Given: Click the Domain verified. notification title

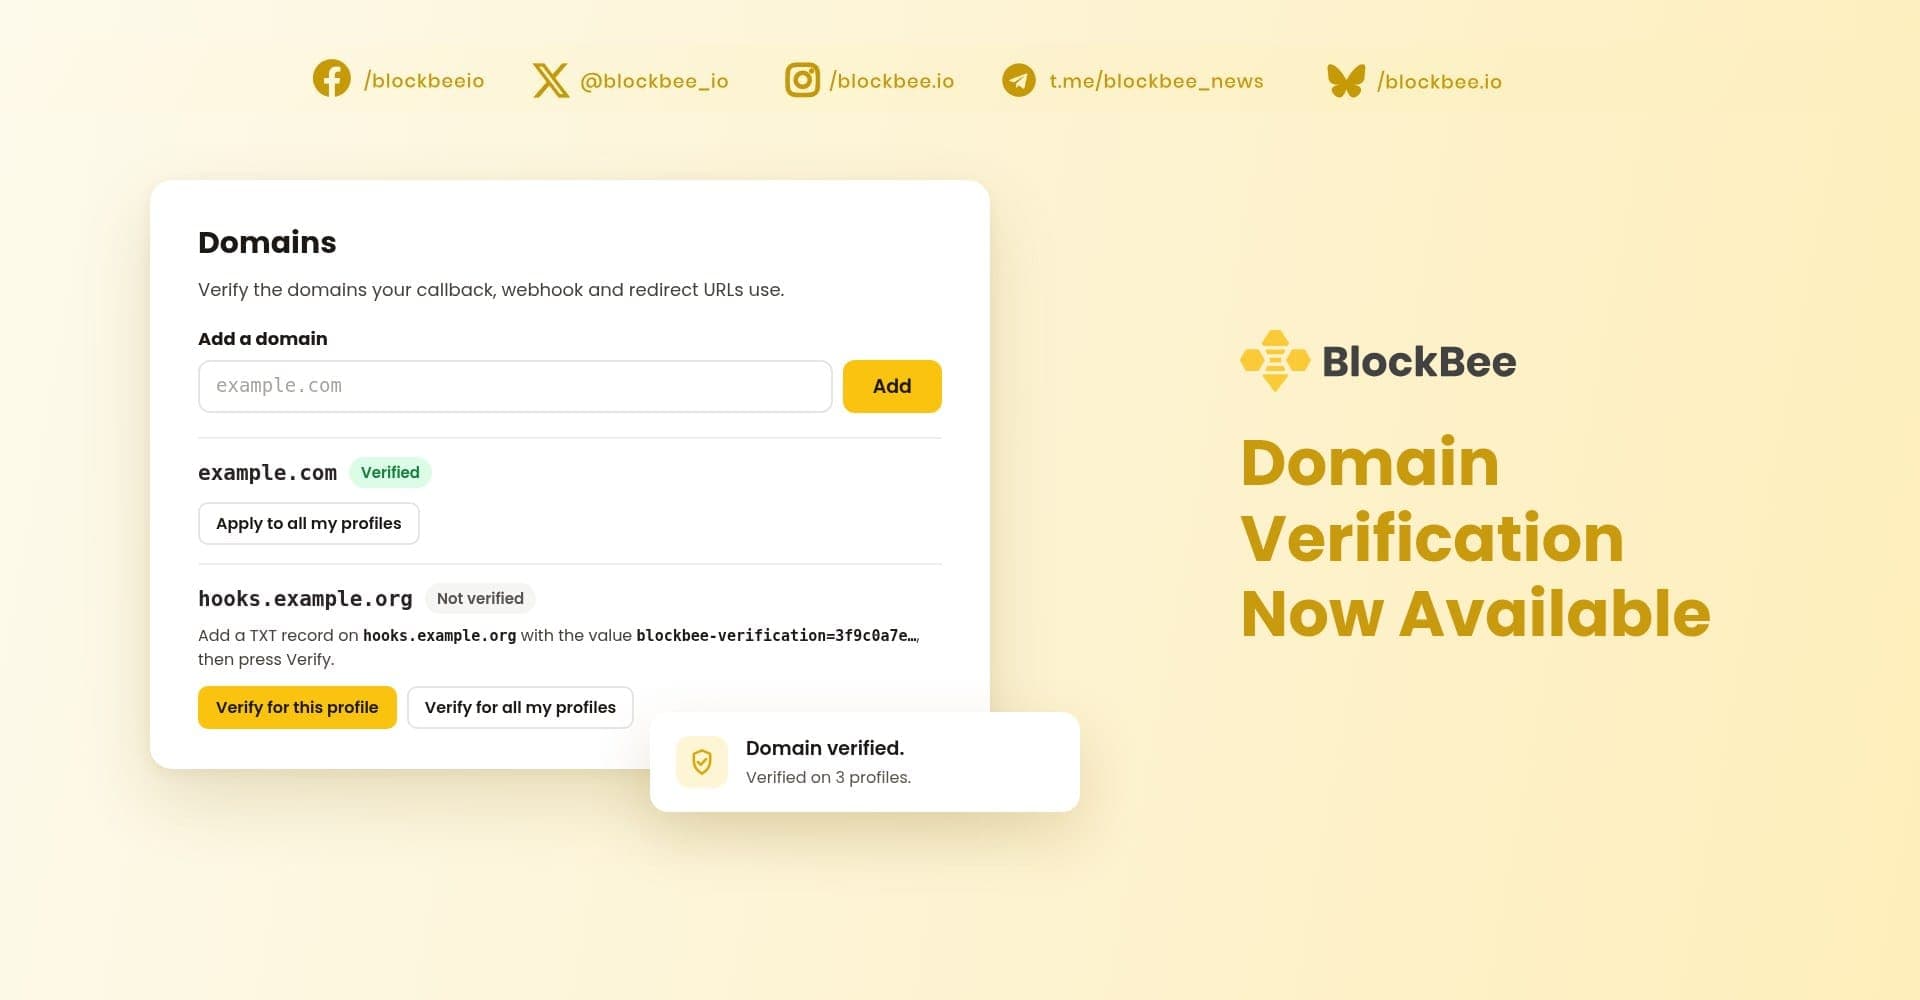Looking at the screenshot, I should coord(825,748).
